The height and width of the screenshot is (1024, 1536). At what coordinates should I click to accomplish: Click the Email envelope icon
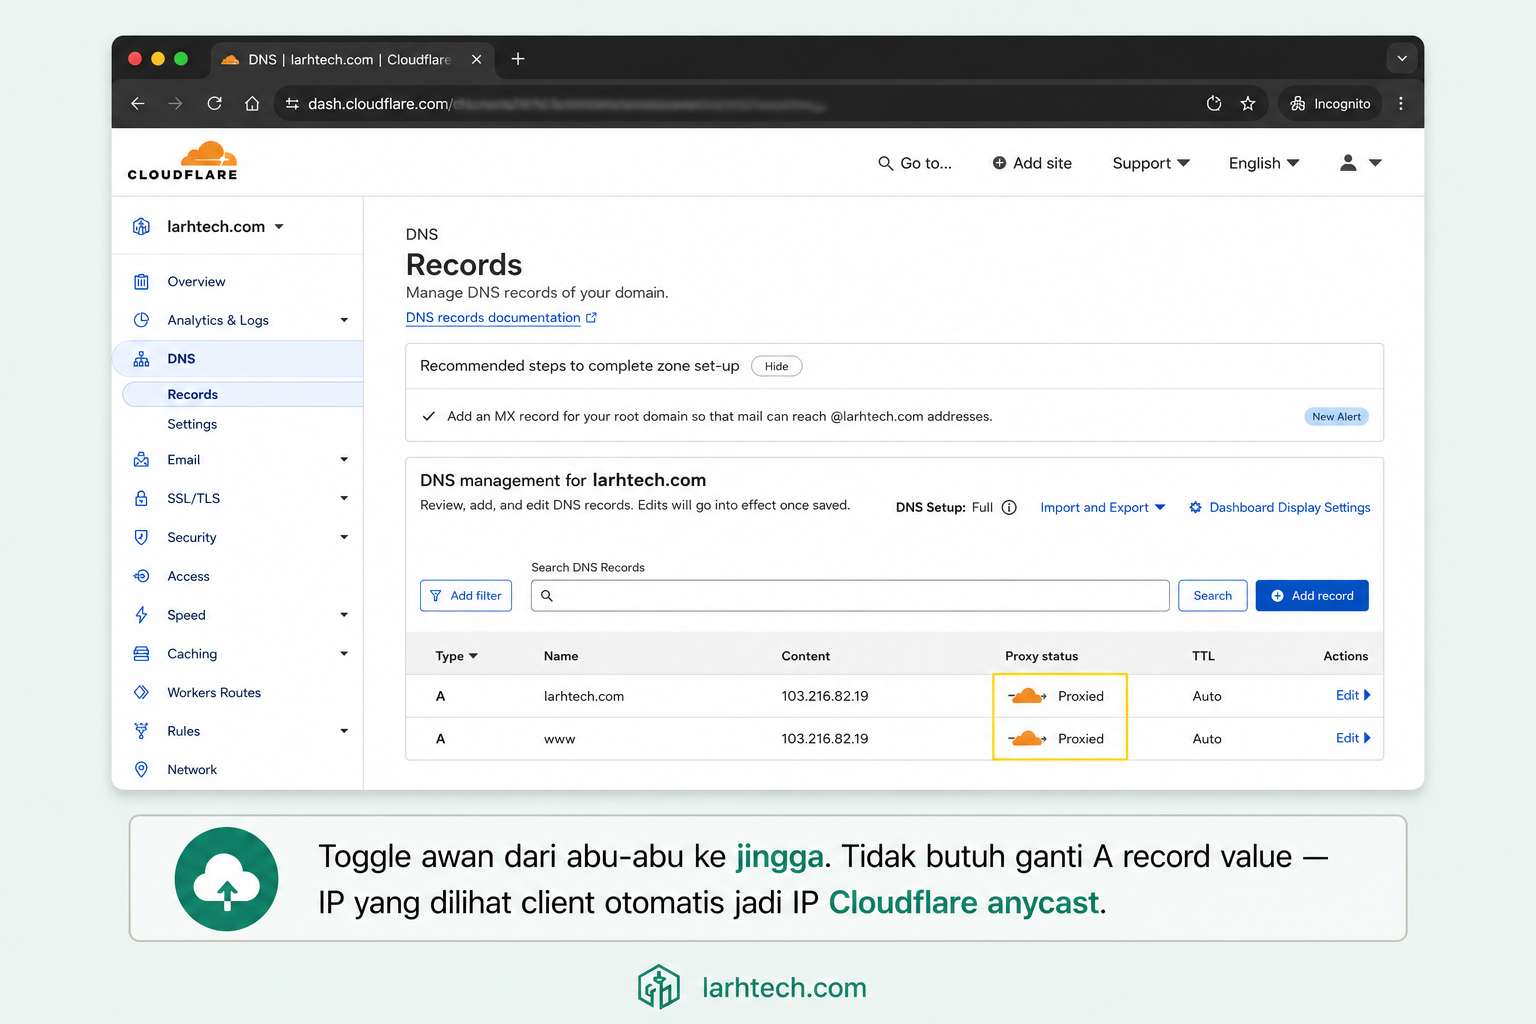141,460
